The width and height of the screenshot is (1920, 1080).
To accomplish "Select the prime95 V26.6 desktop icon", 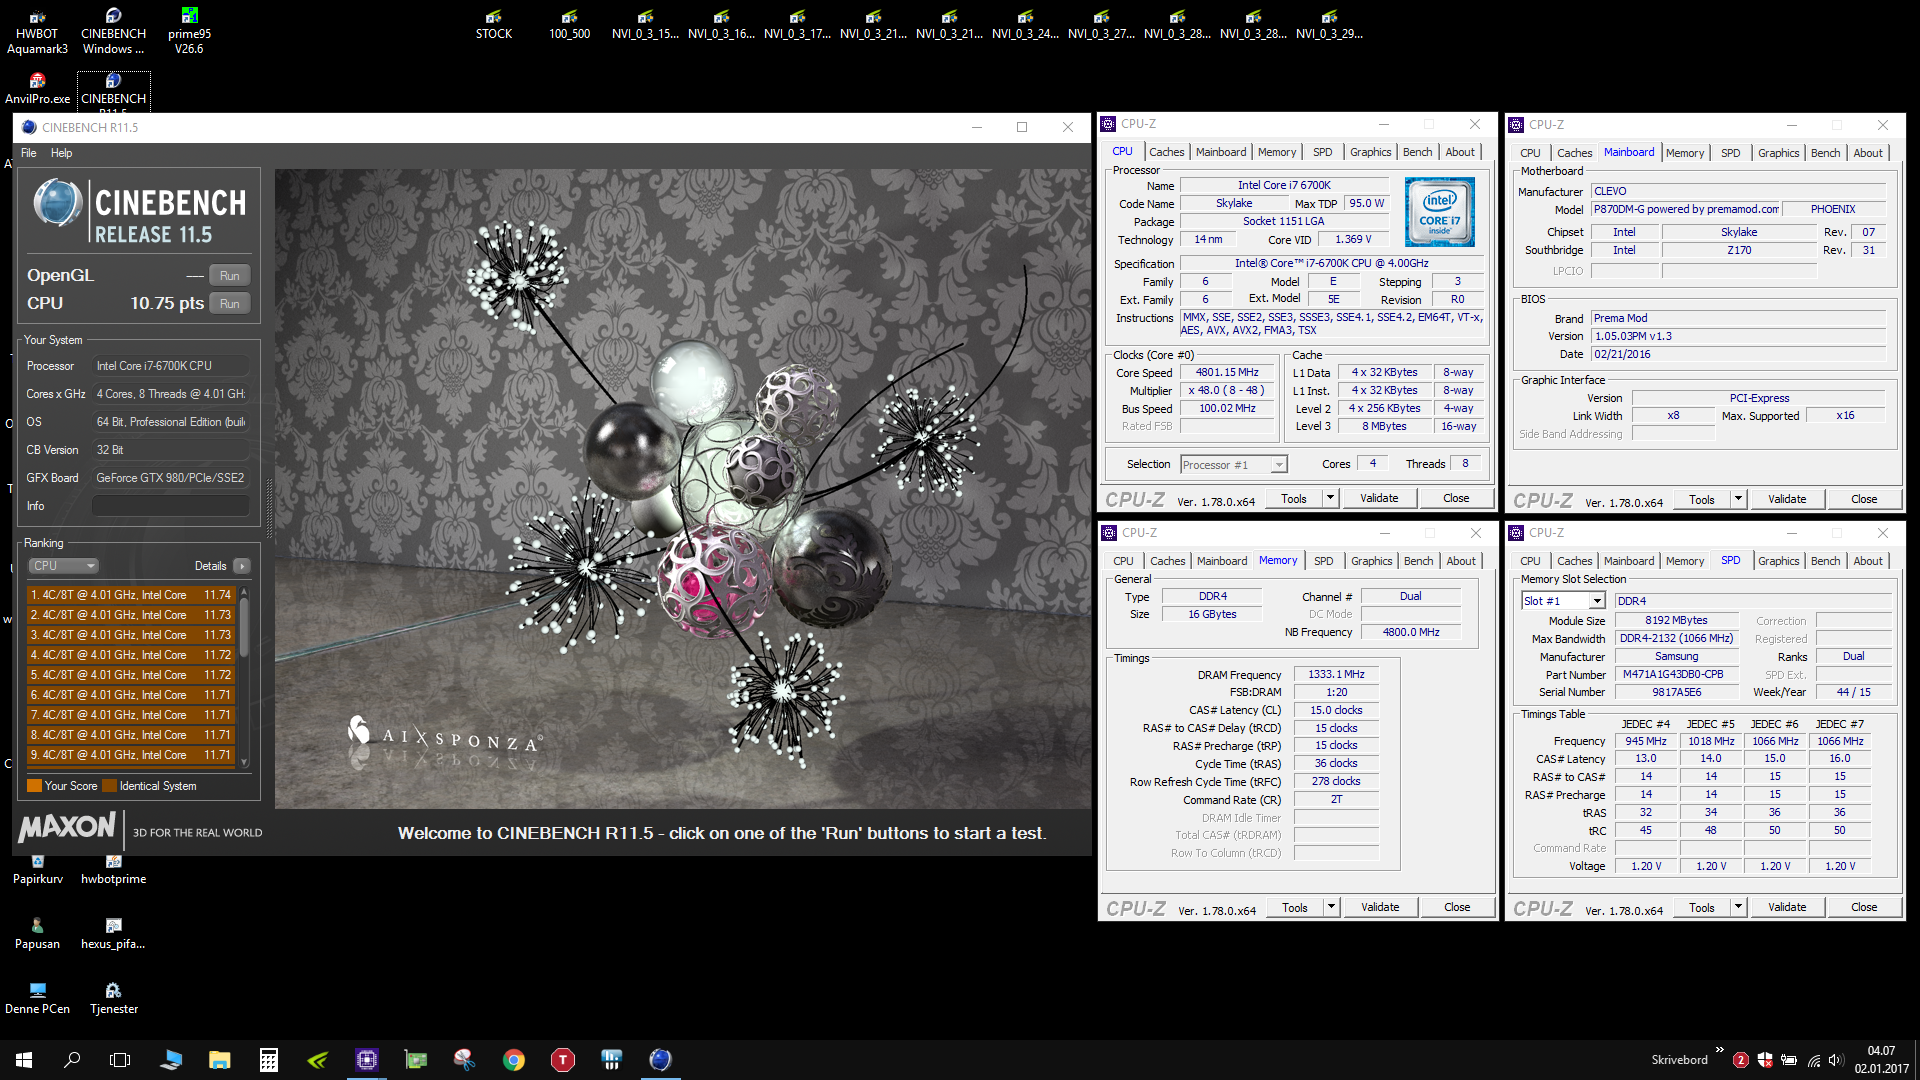I will point(189,31).
